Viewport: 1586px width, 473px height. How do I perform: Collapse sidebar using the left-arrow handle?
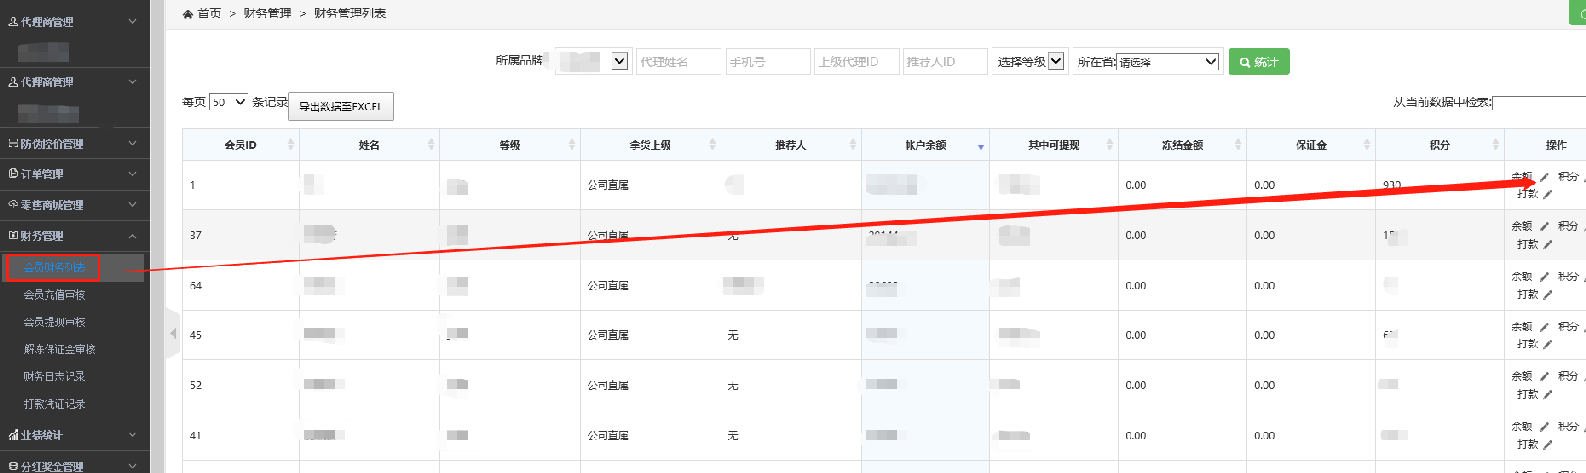[x=172, y=333]
